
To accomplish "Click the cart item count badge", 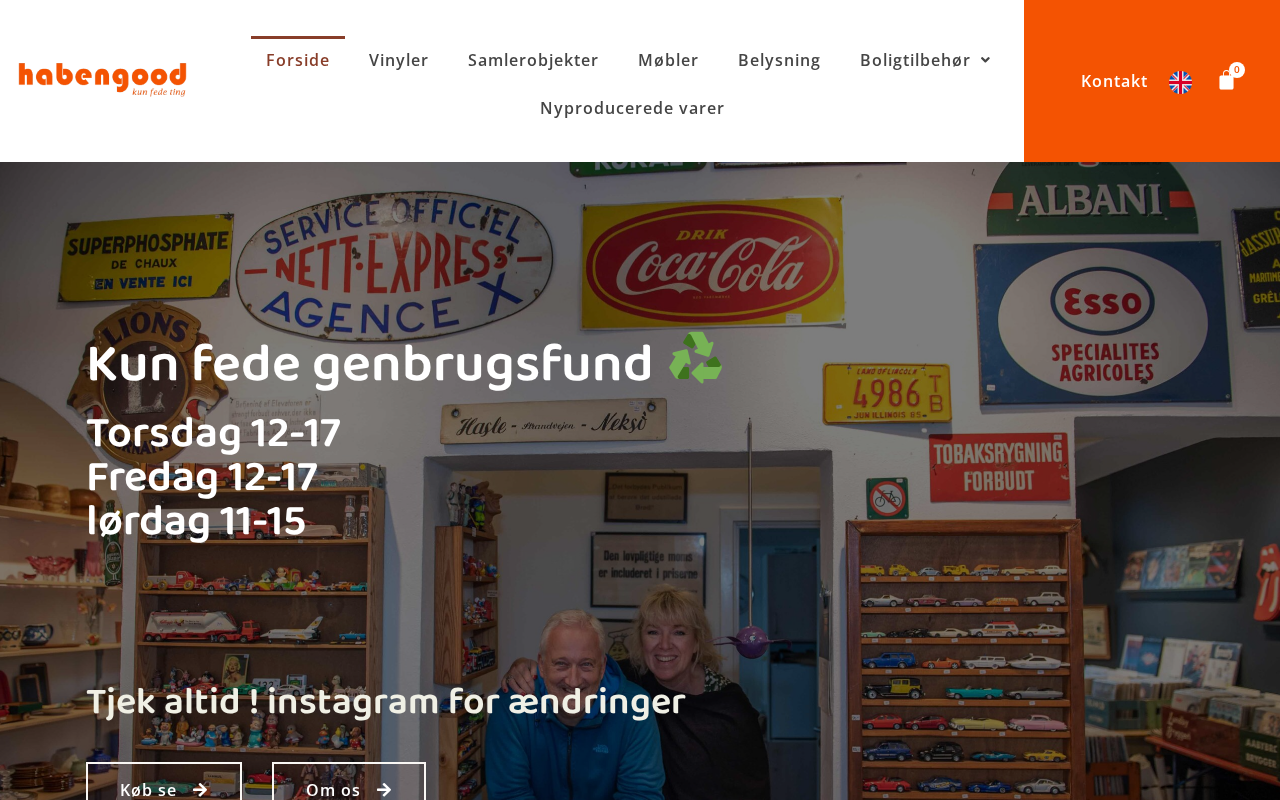I will (1237, 70).
